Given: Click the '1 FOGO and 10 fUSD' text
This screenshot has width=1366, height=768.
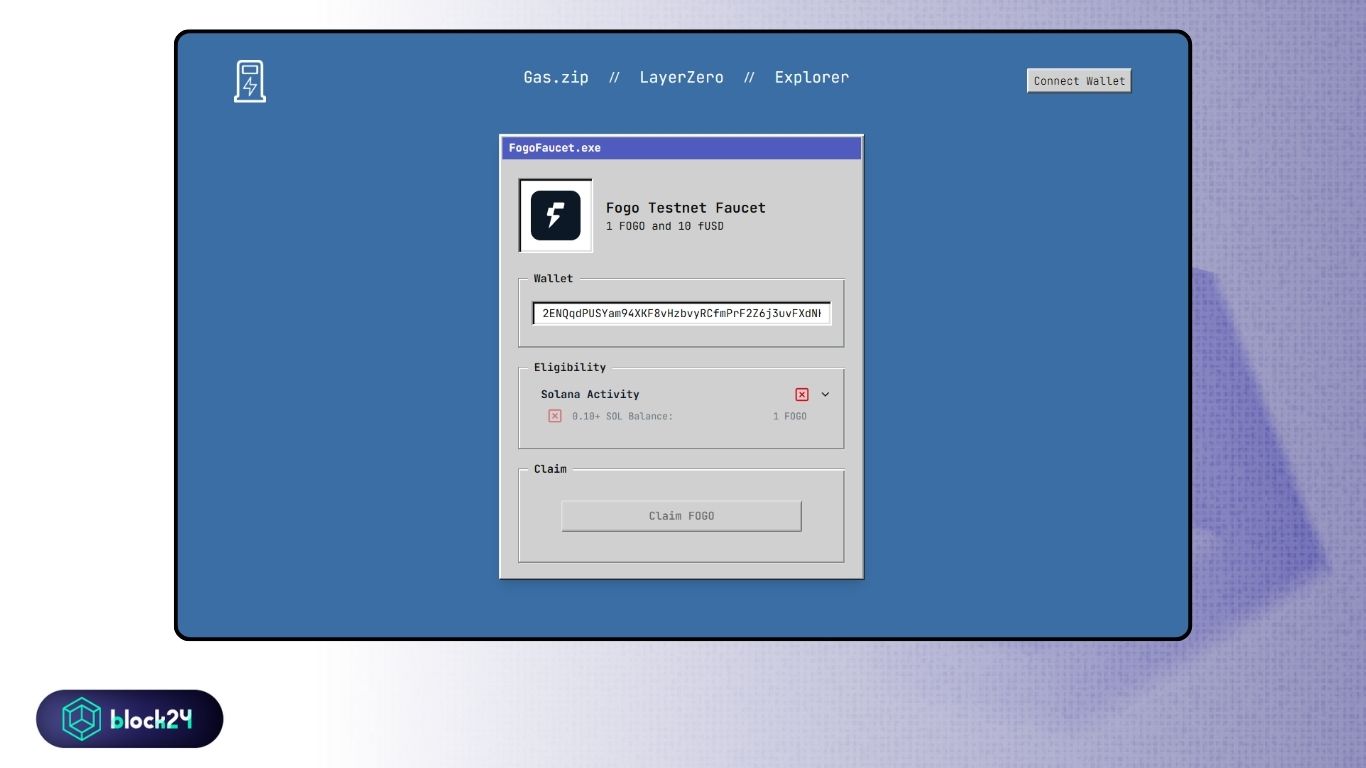Looking at the screenshot, I should (x=665, y=226).
